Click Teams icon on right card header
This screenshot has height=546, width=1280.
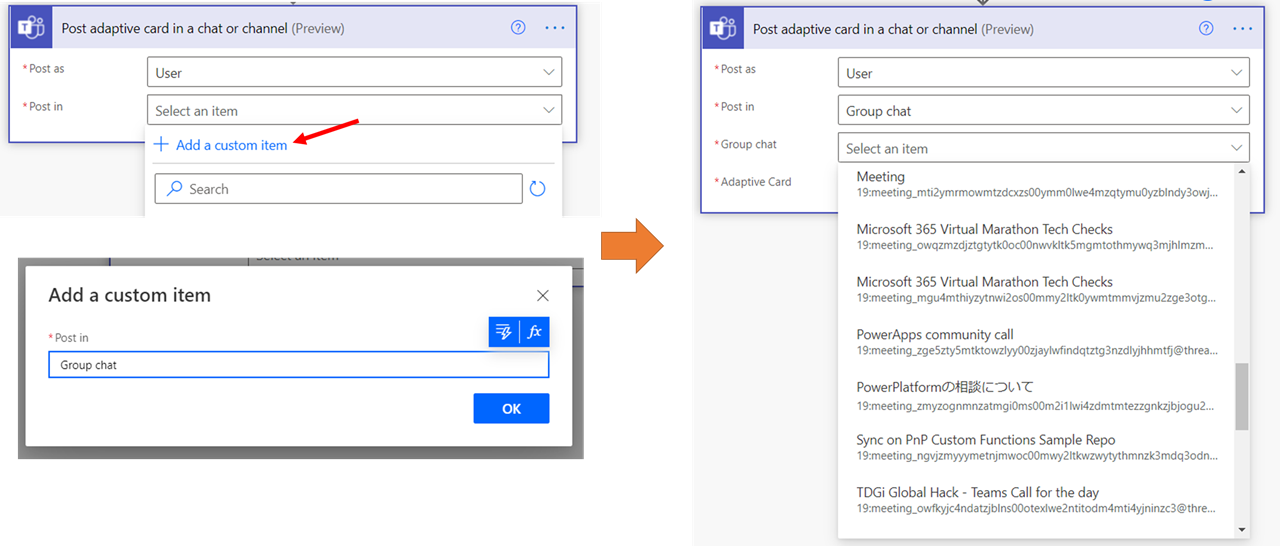tap(722, 29)
